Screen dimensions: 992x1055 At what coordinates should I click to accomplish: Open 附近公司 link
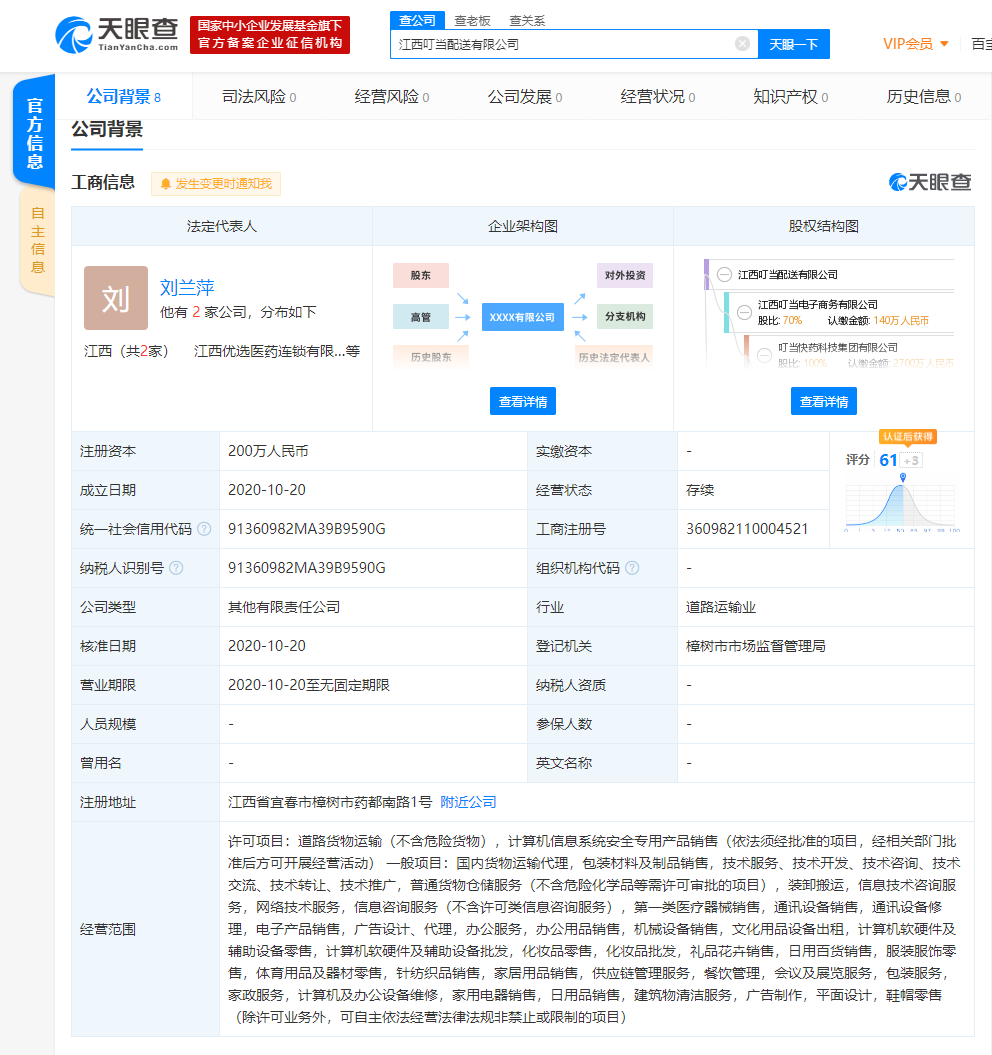(468, 802)
